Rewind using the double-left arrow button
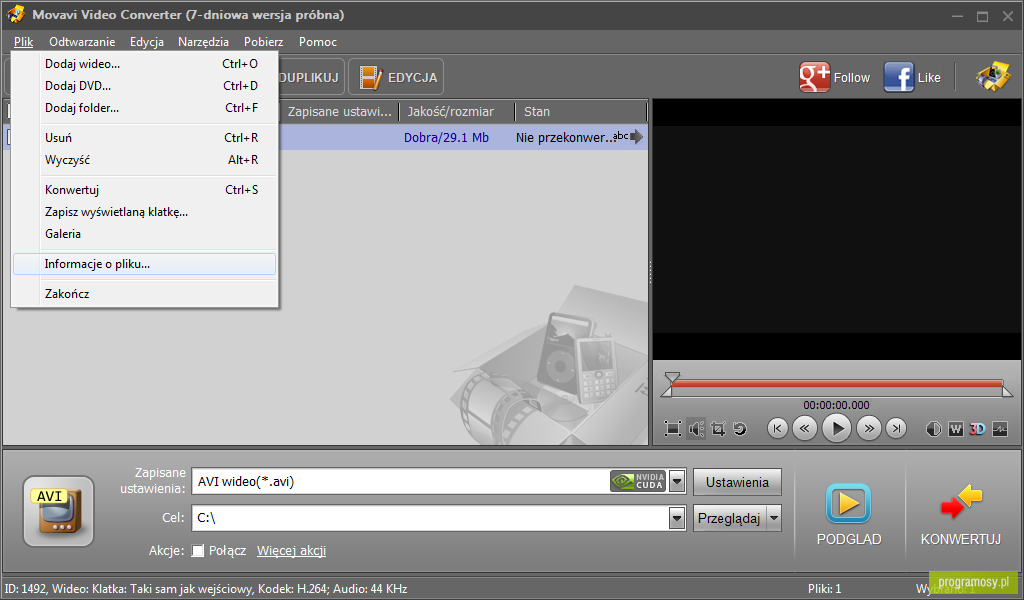The height and width of the screenshot is (600, 1024). pyautogui.click(x=805, y=428)
